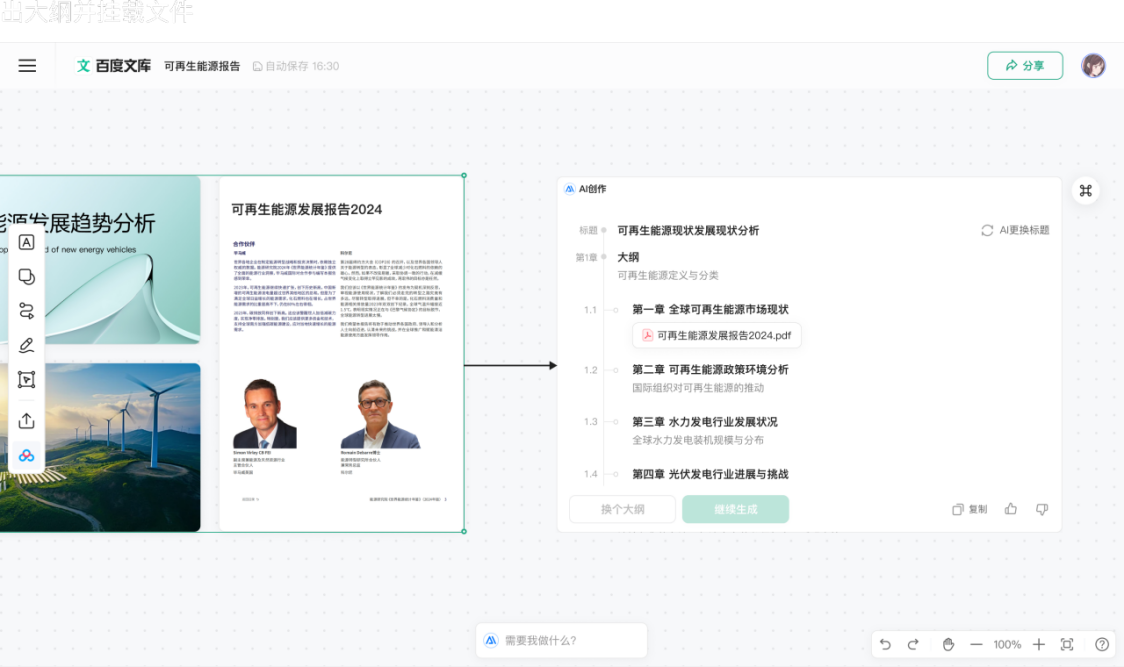This screenshot has width=1124, height=667.
Task: Select the text tool in left toolbar
Action: (27, 242)
